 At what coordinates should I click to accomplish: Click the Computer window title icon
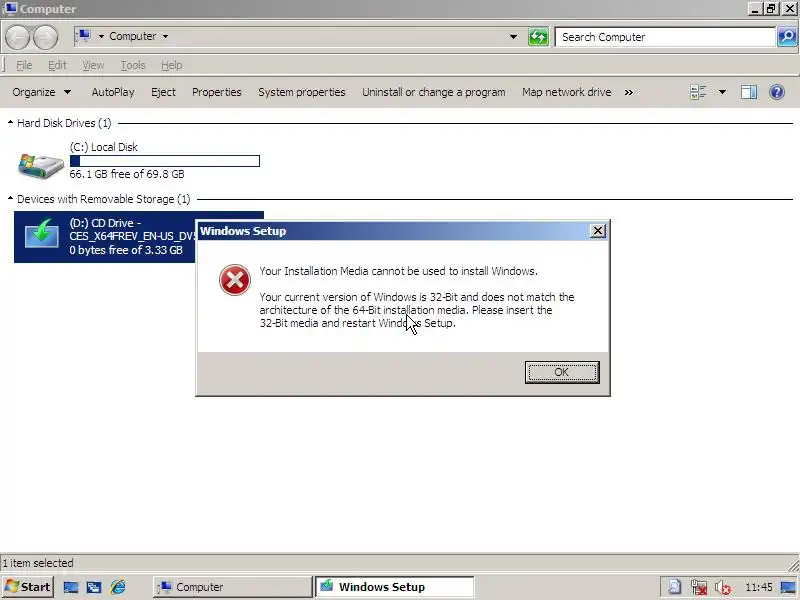[9, 9]
